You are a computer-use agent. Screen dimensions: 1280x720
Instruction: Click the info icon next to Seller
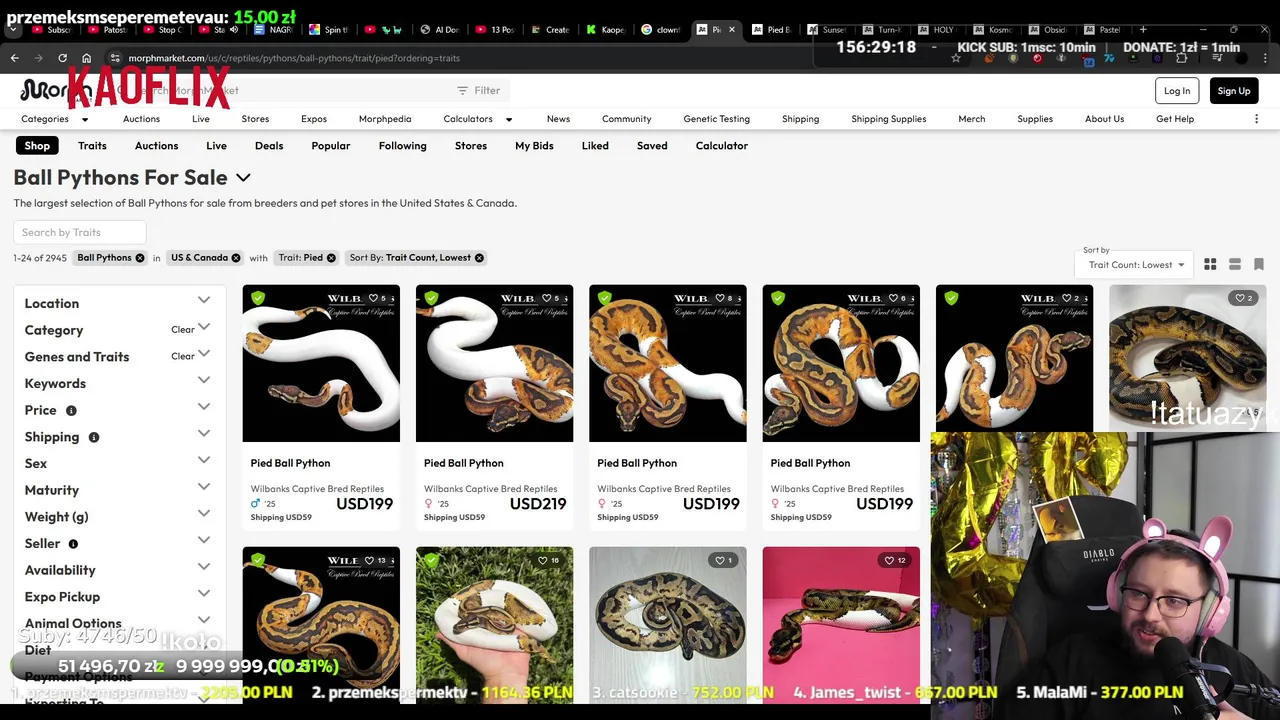pyautogui.click(x=73, y=543)
